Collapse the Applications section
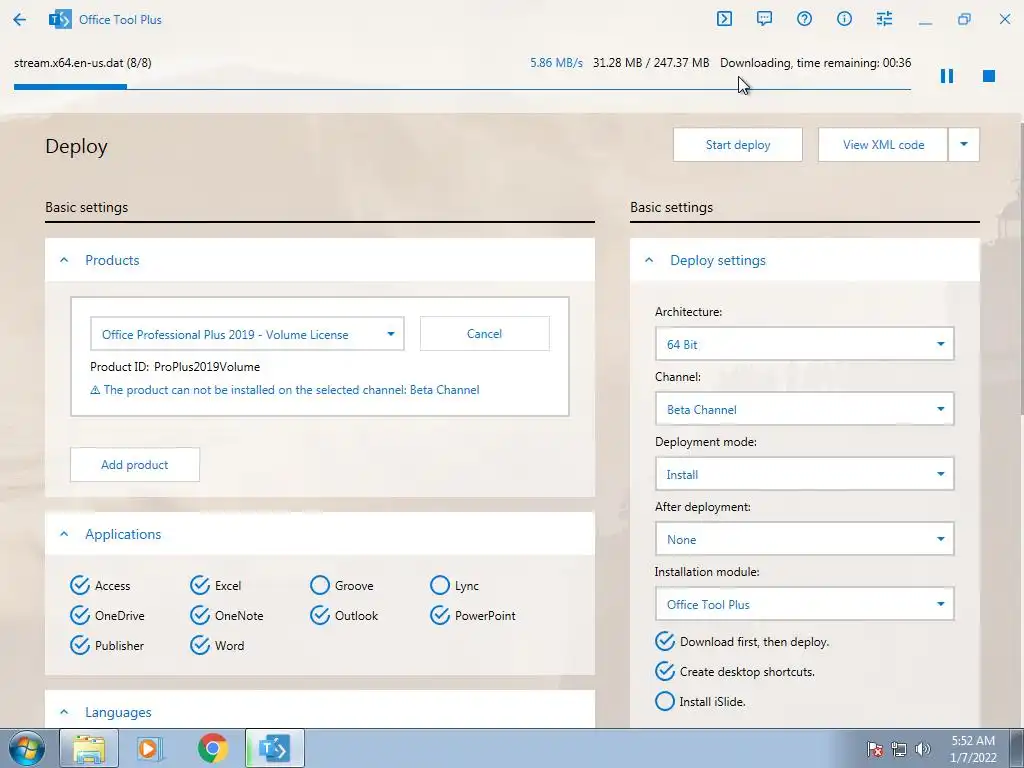The image size is (1024, 768). pyautogui.click(x=64, y=534)
